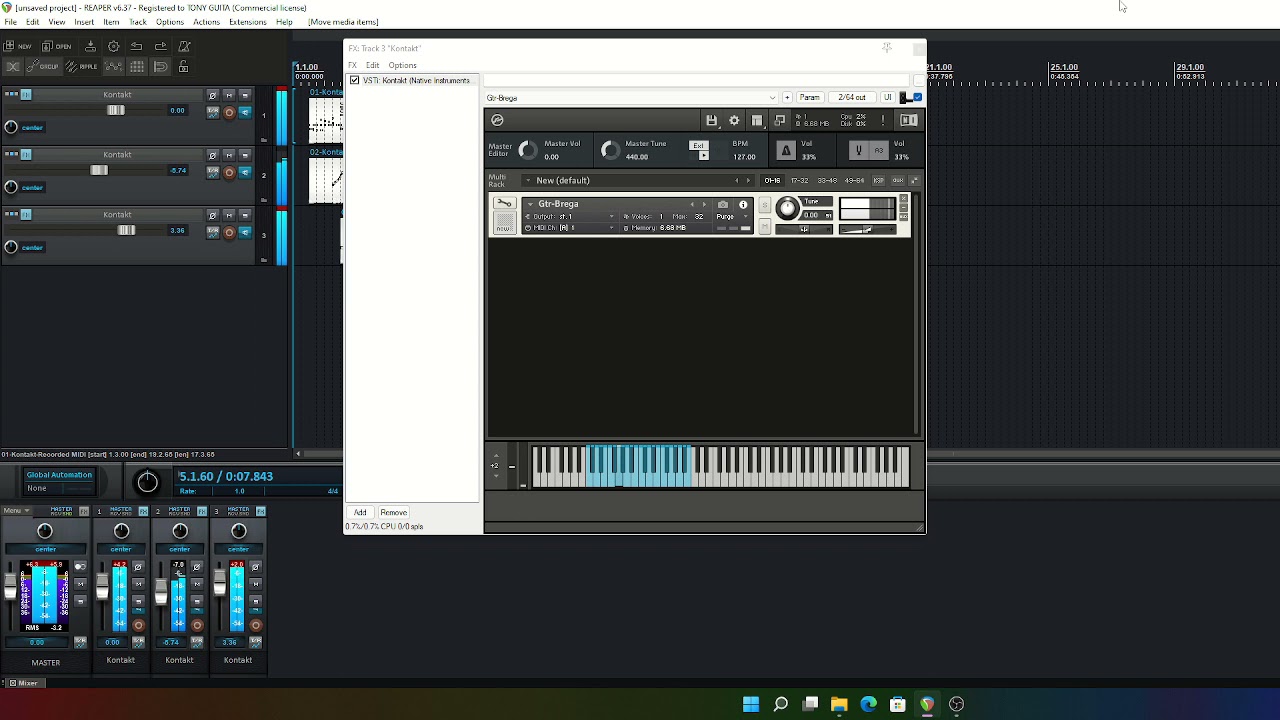This screenshot has height=720, width=1280.
Task: Open Track menu
Action: [x=138, y=22]
